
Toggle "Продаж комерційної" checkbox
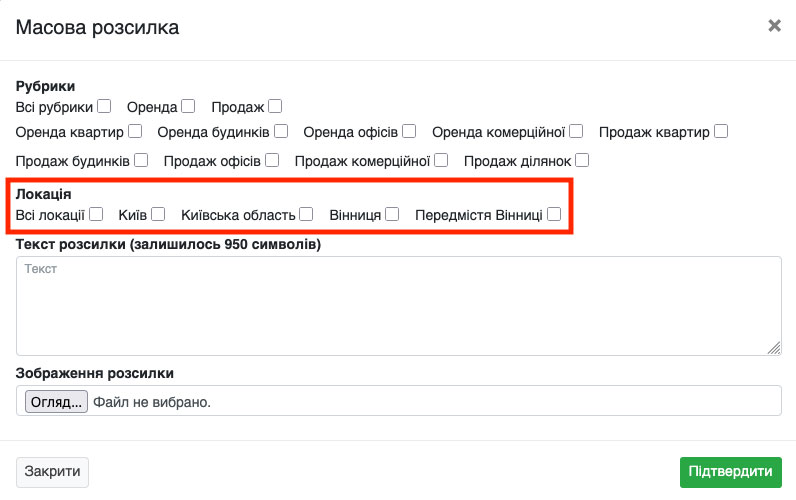(442, 159)
